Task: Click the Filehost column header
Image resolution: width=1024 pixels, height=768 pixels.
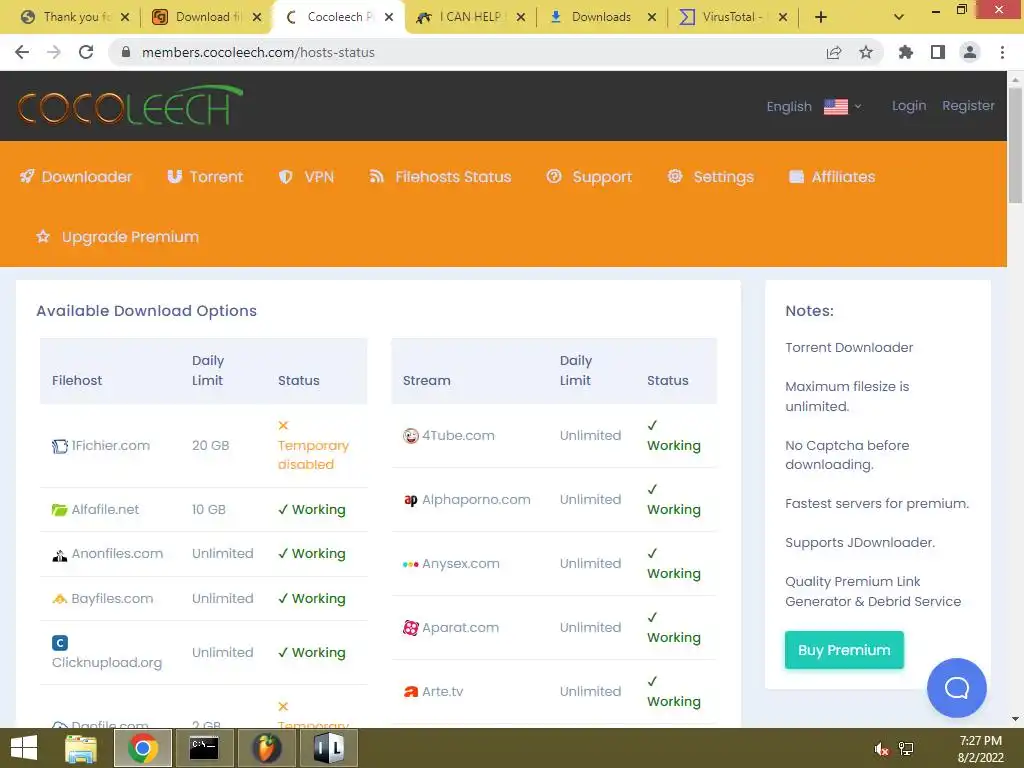Action: (x=77, y=381)
